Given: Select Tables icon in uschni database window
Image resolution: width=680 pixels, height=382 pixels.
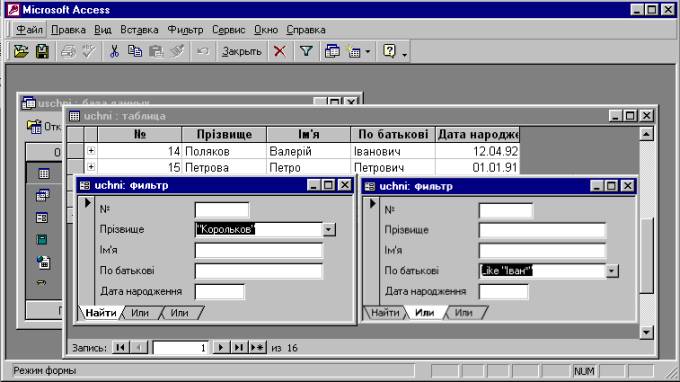Looking at the screenshot, I should [x=44, y=174].
